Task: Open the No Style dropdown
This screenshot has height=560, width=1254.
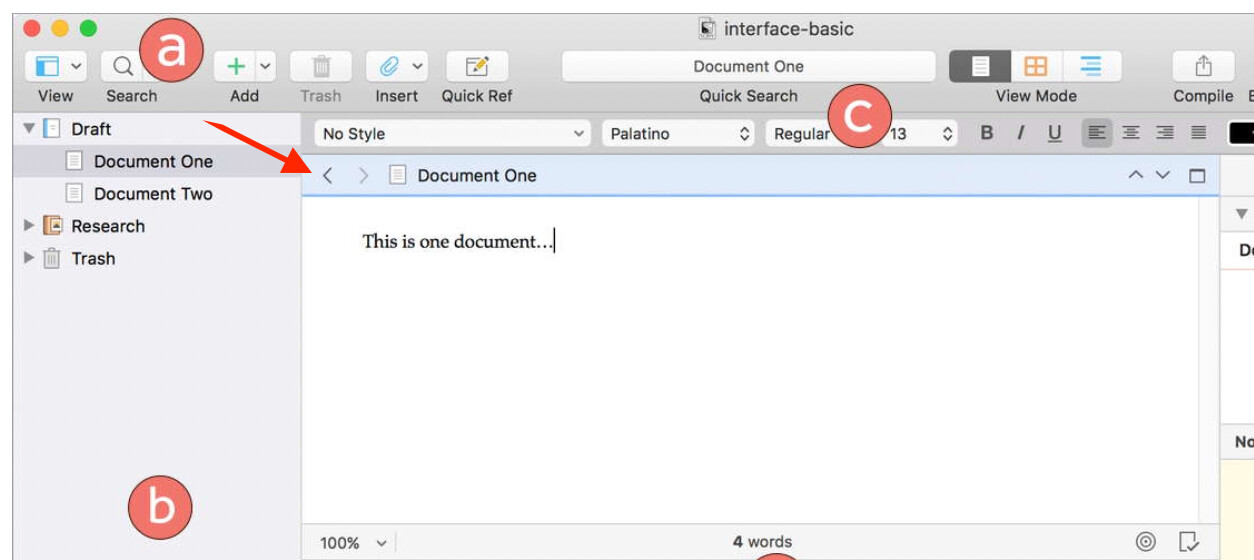Action: click(x=453, y=134)
